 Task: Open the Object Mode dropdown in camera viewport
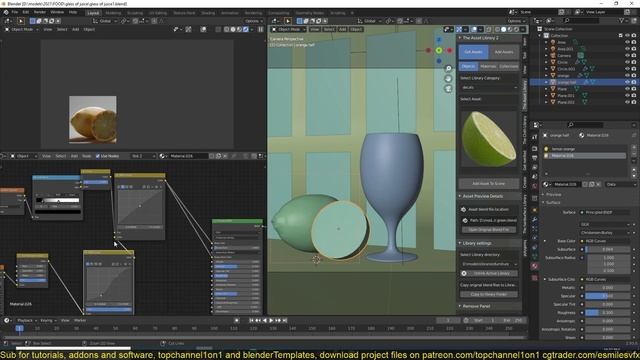[x=289, y=29]
